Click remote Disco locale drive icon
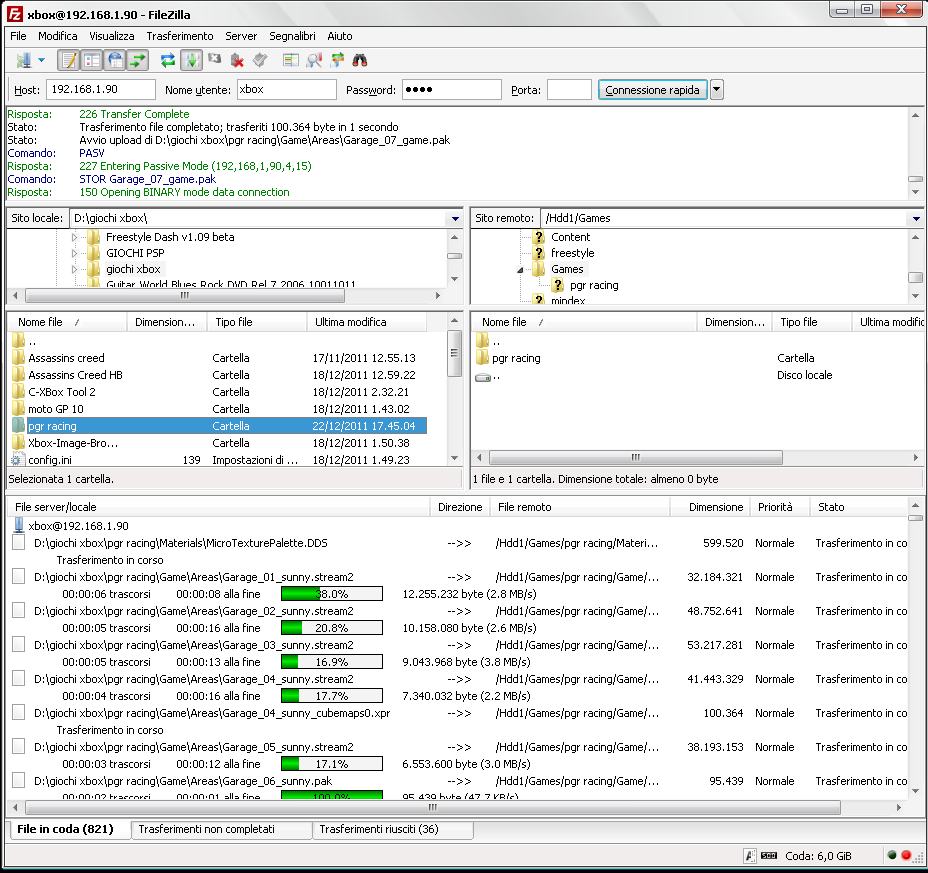 [x=483, y=376]
